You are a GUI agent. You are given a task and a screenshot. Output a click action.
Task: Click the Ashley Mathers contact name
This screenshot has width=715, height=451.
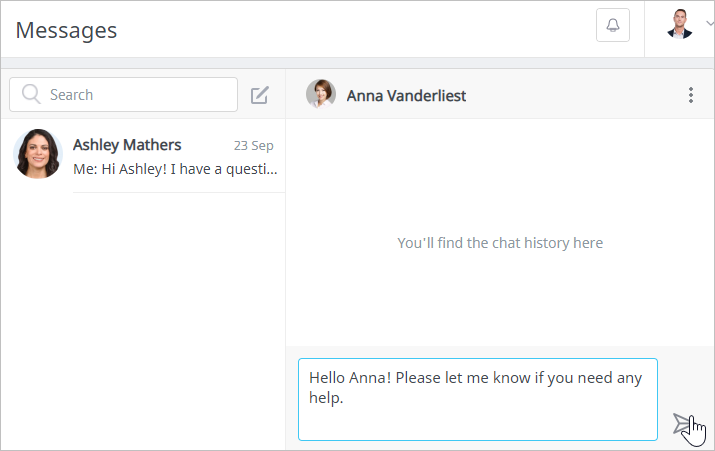click(x=127, y=145)
